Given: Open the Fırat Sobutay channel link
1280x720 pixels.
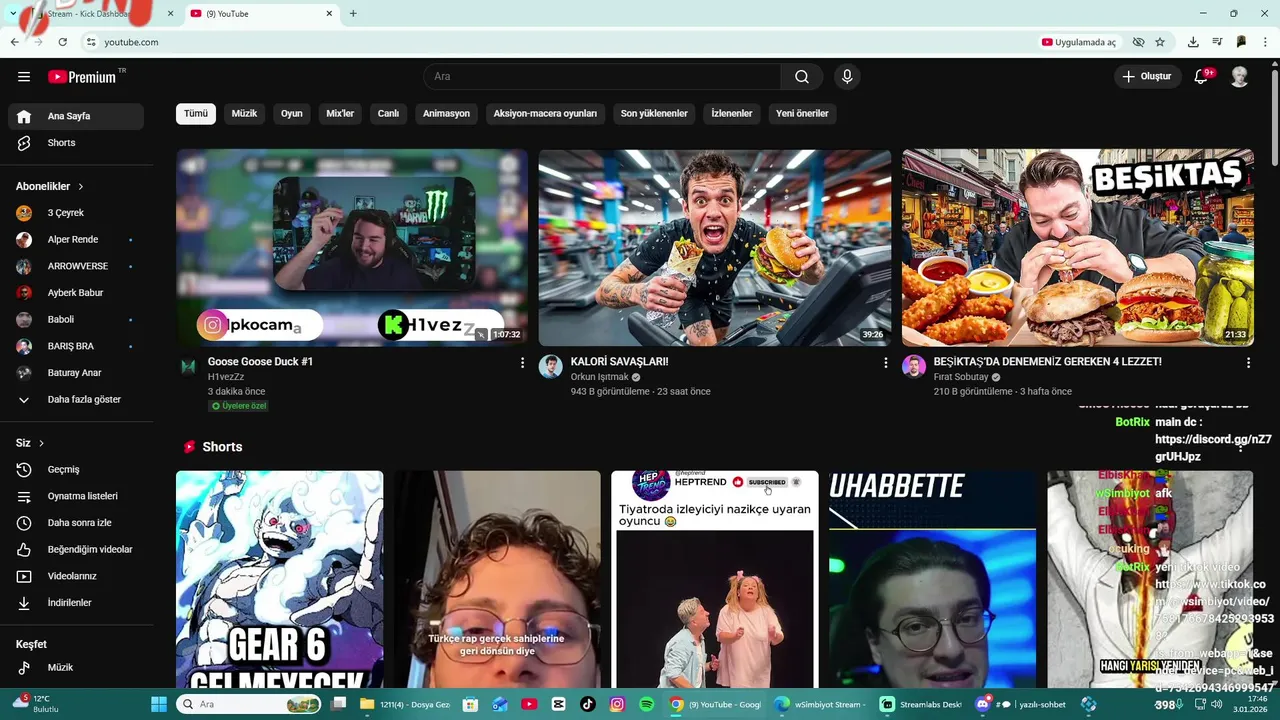Looking at the screenshot, I should pyautogui.click(x=960, y=377).
